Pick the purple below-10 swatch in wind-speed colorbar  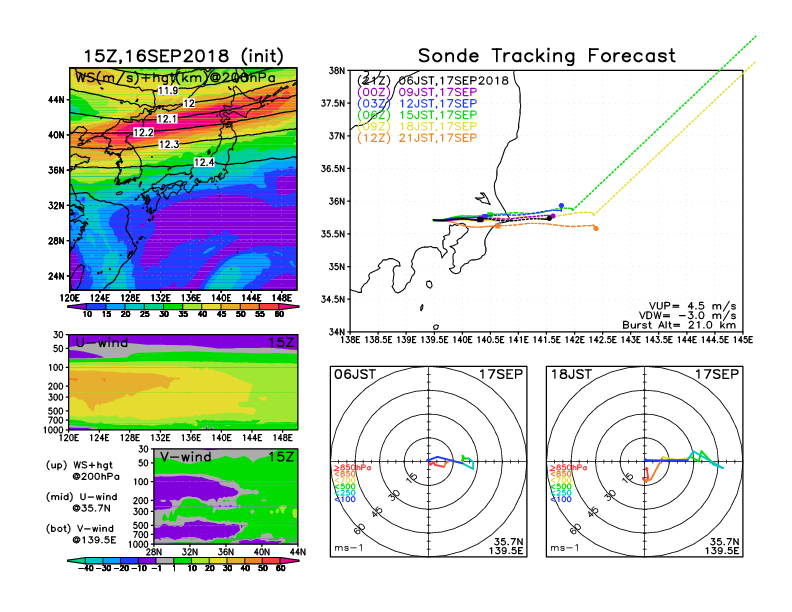tap(75, 307)
